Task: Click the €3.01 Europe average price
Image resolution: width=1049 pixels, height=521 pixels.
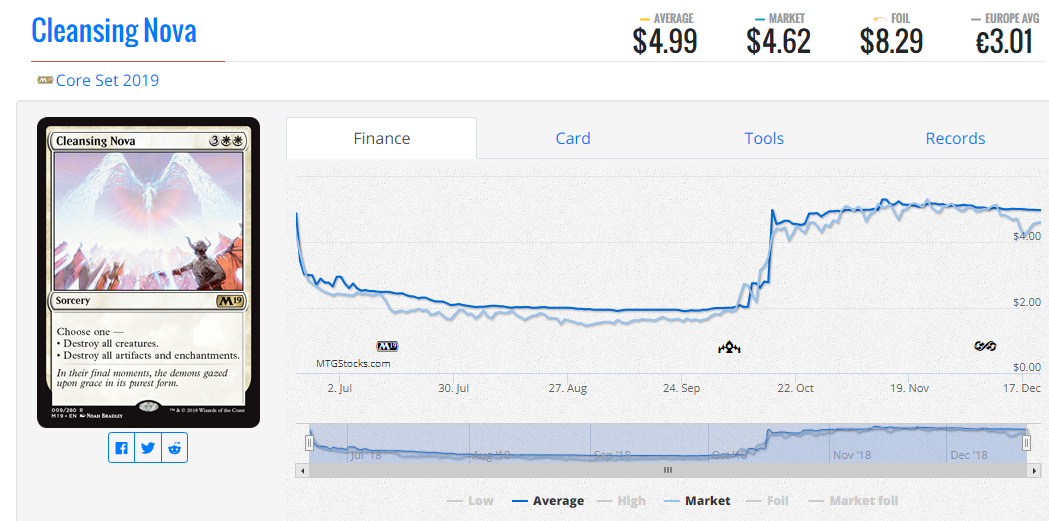Action: [x=1004, y=41]
